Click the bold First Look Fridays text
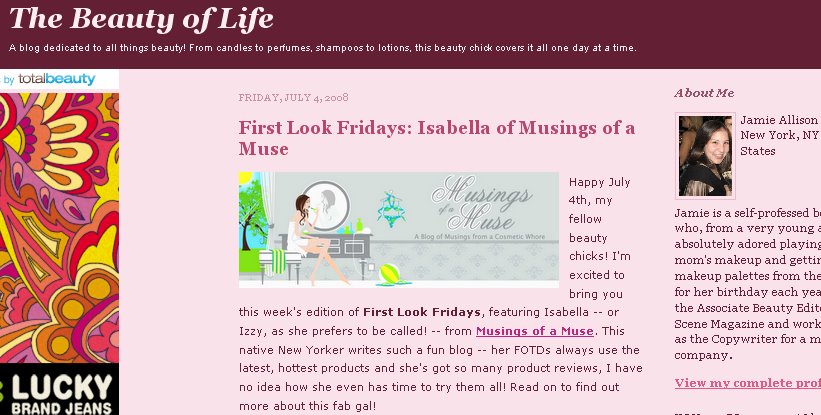Viewport: 821px width, 415px height. [x=422, y=312]
